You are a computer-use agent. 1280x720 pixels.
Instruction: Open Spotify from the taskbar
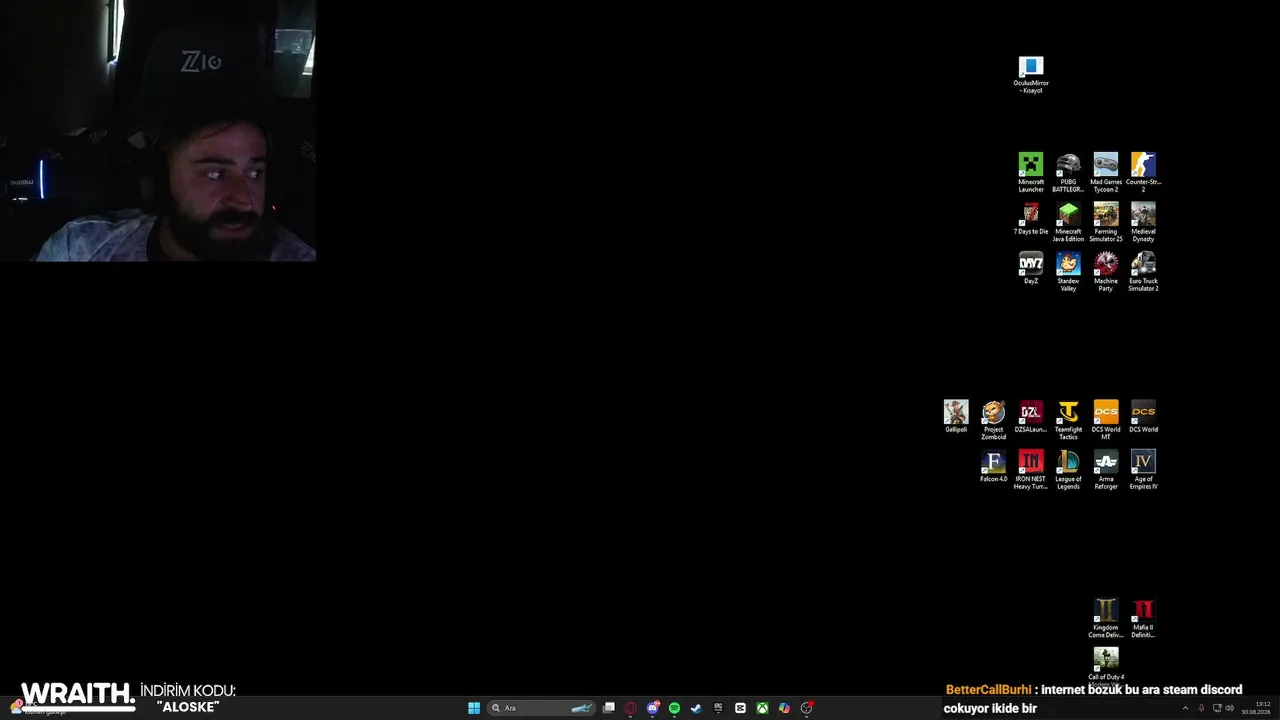tap(674, 708)
